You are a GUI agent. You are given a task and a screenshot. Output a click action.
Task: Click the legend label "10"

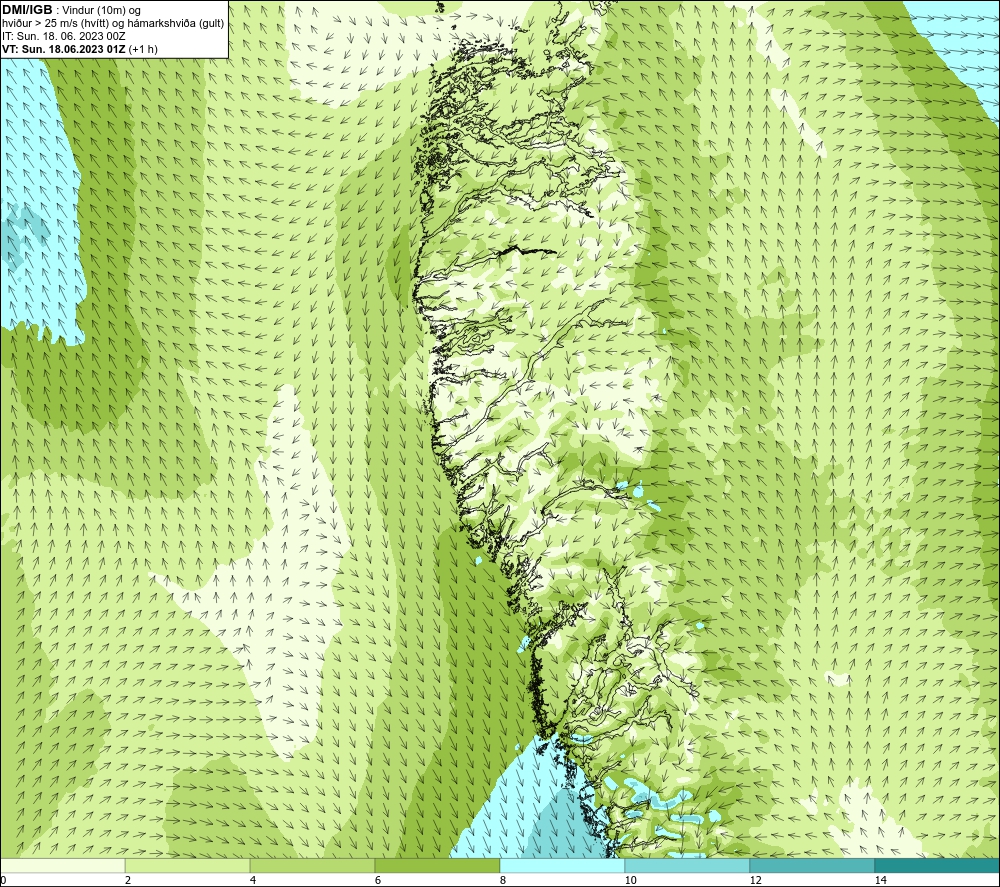coord(630,880)
